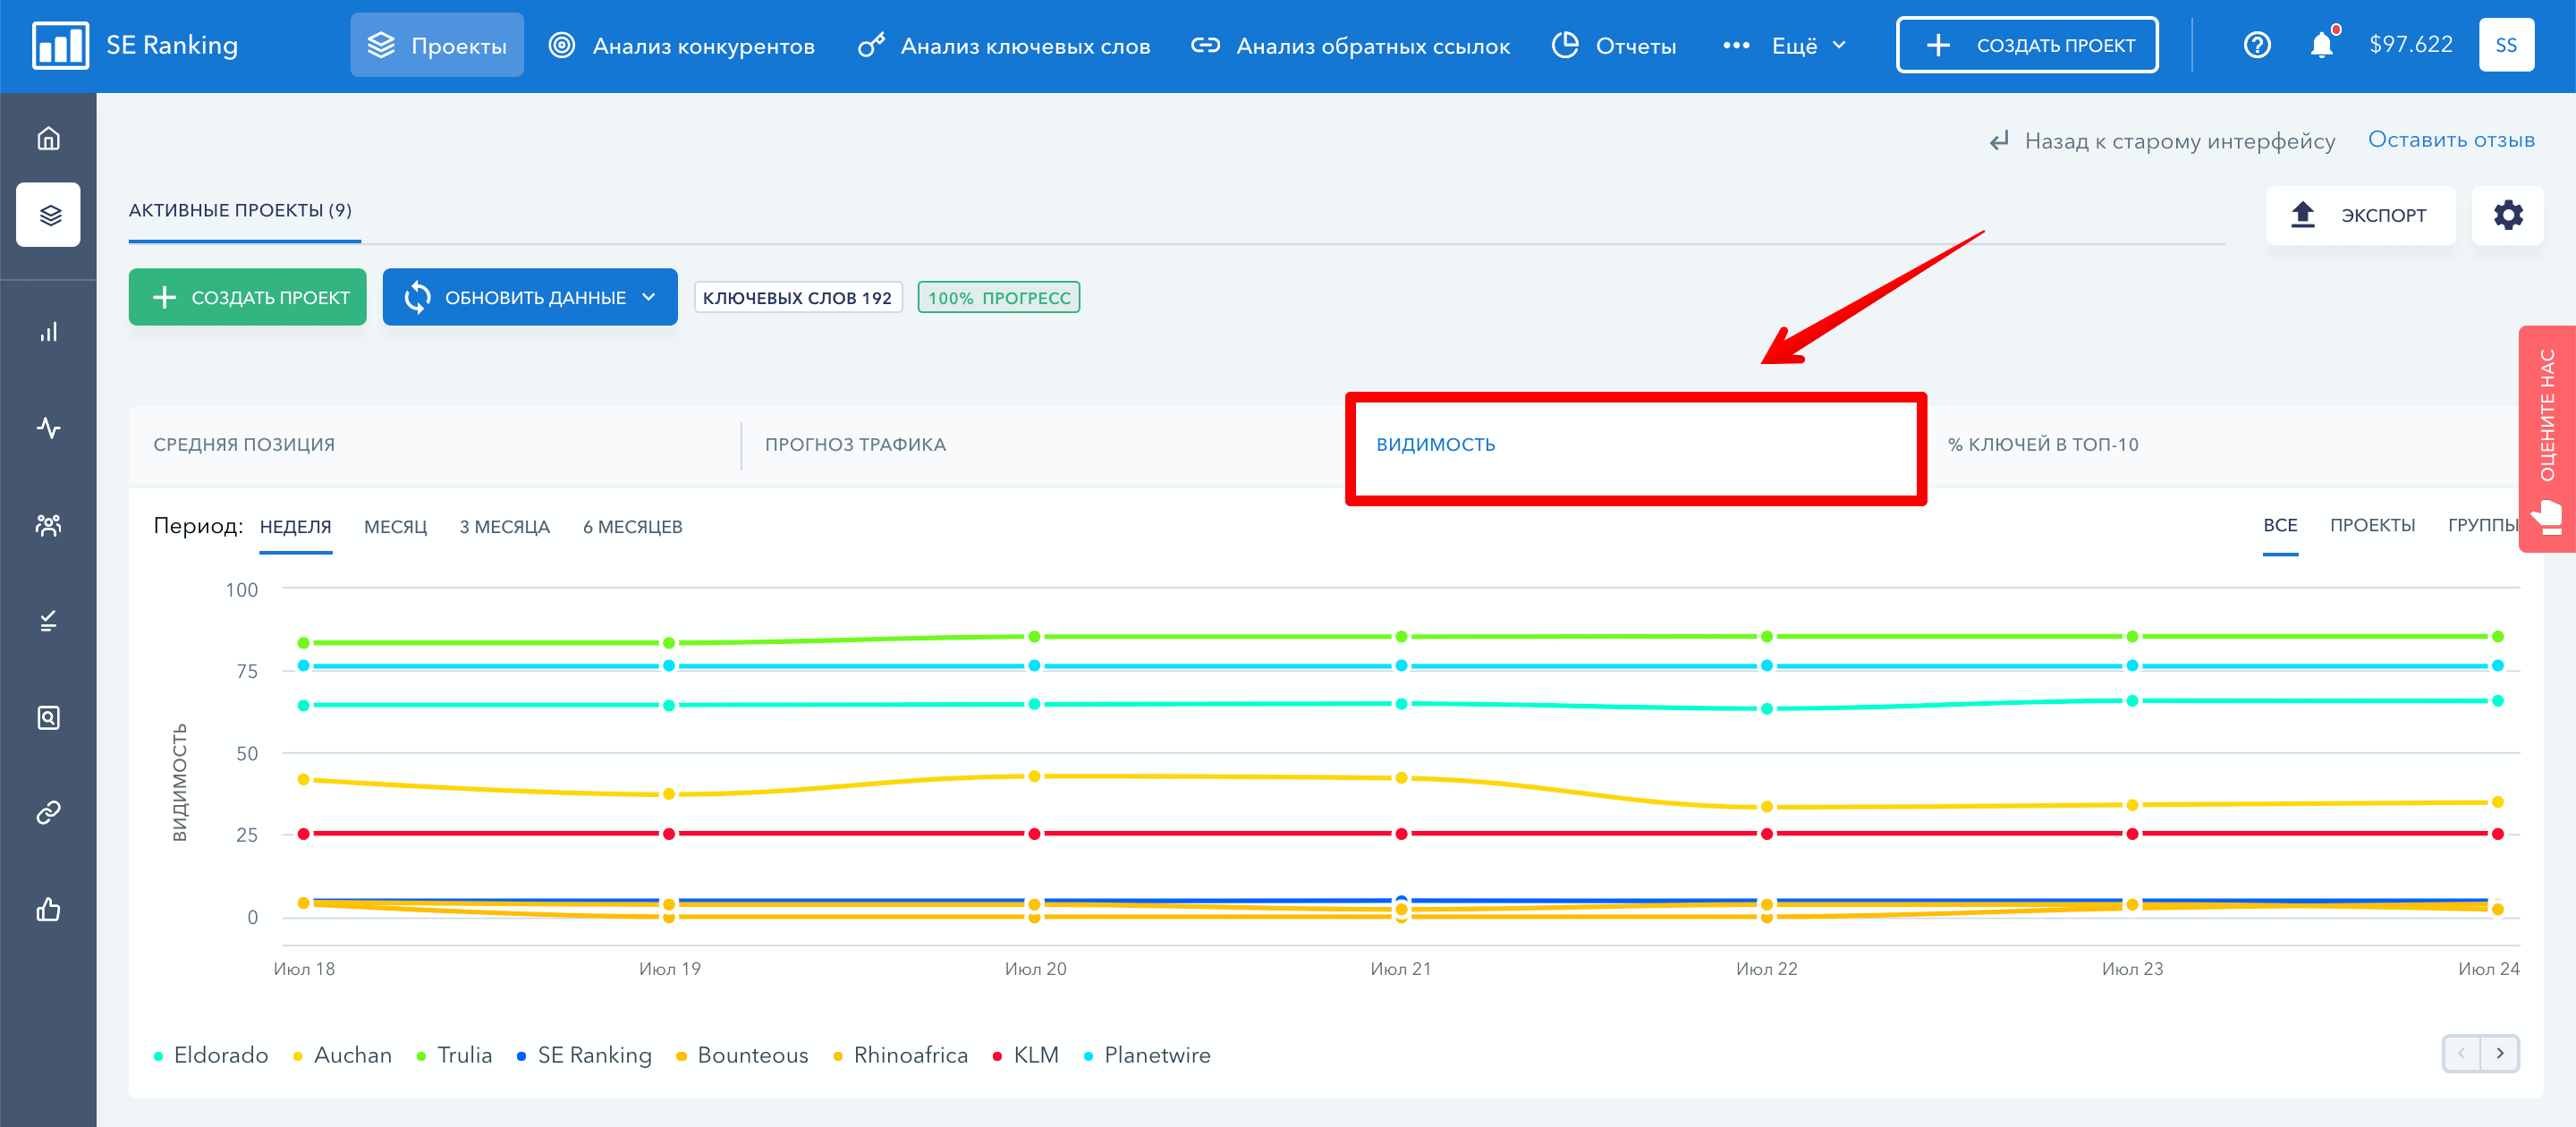
Task: Select 3 месяца period
Action: tap(504, 527)
